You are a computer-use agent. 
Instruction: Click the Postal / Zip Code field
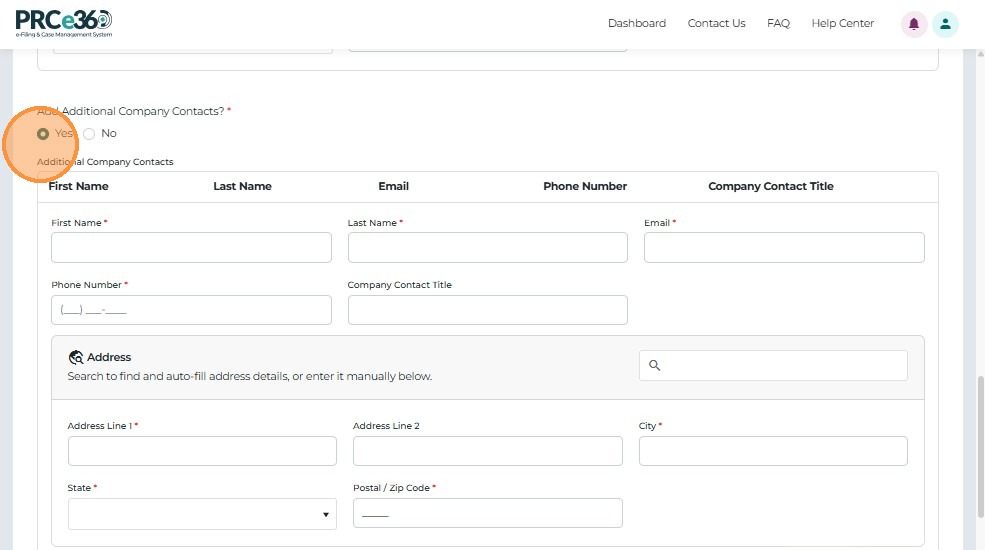[487, 513]
